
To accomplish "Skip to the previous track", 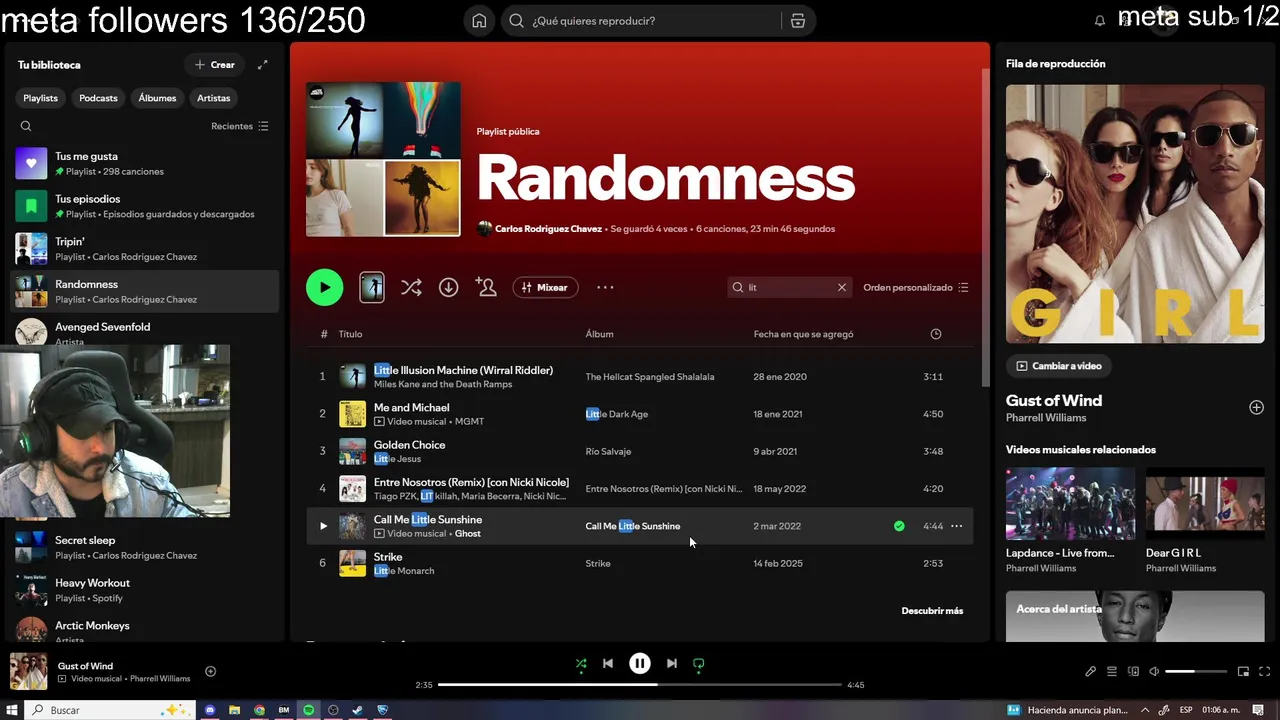I will click(608, 663).
